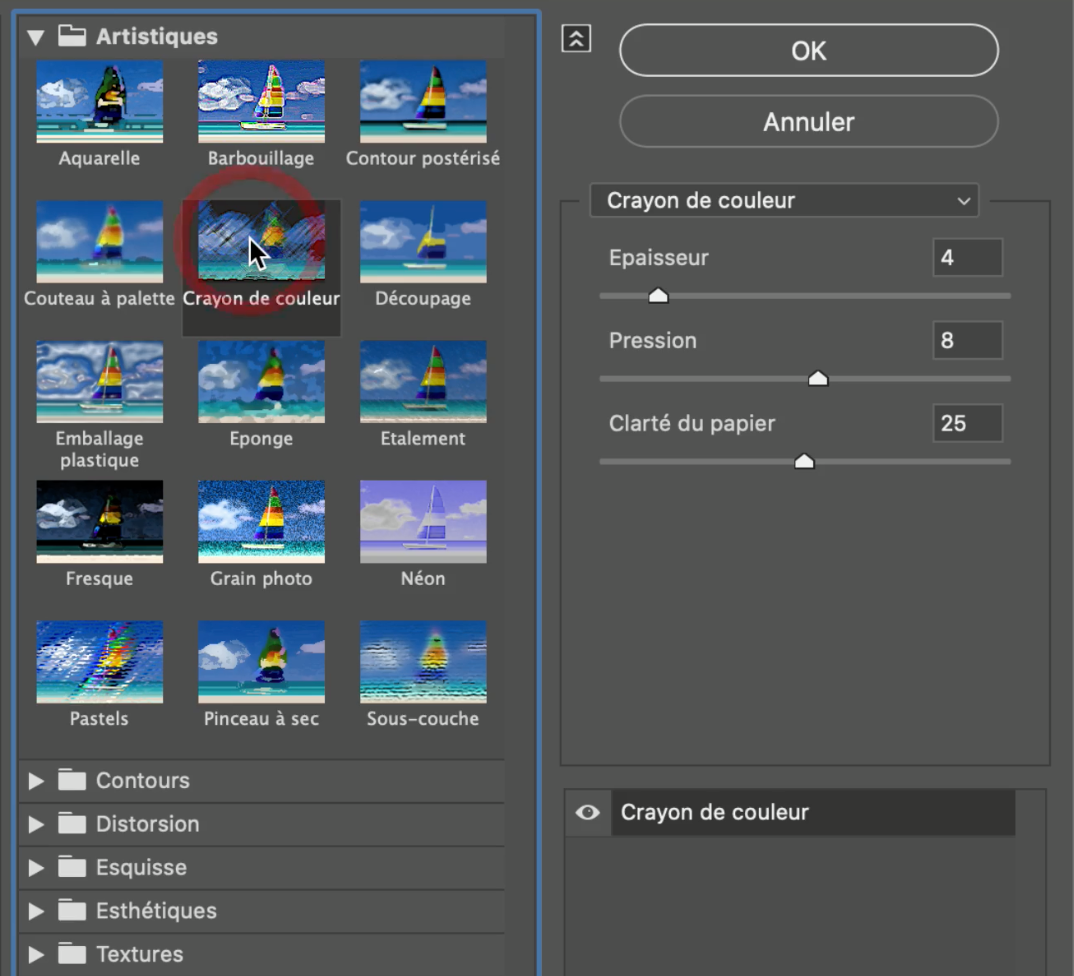Viewport: 1074px width, 976px height.
Task: Select the Emballage plastique filter thumbnail
Action: coord(100,381)
